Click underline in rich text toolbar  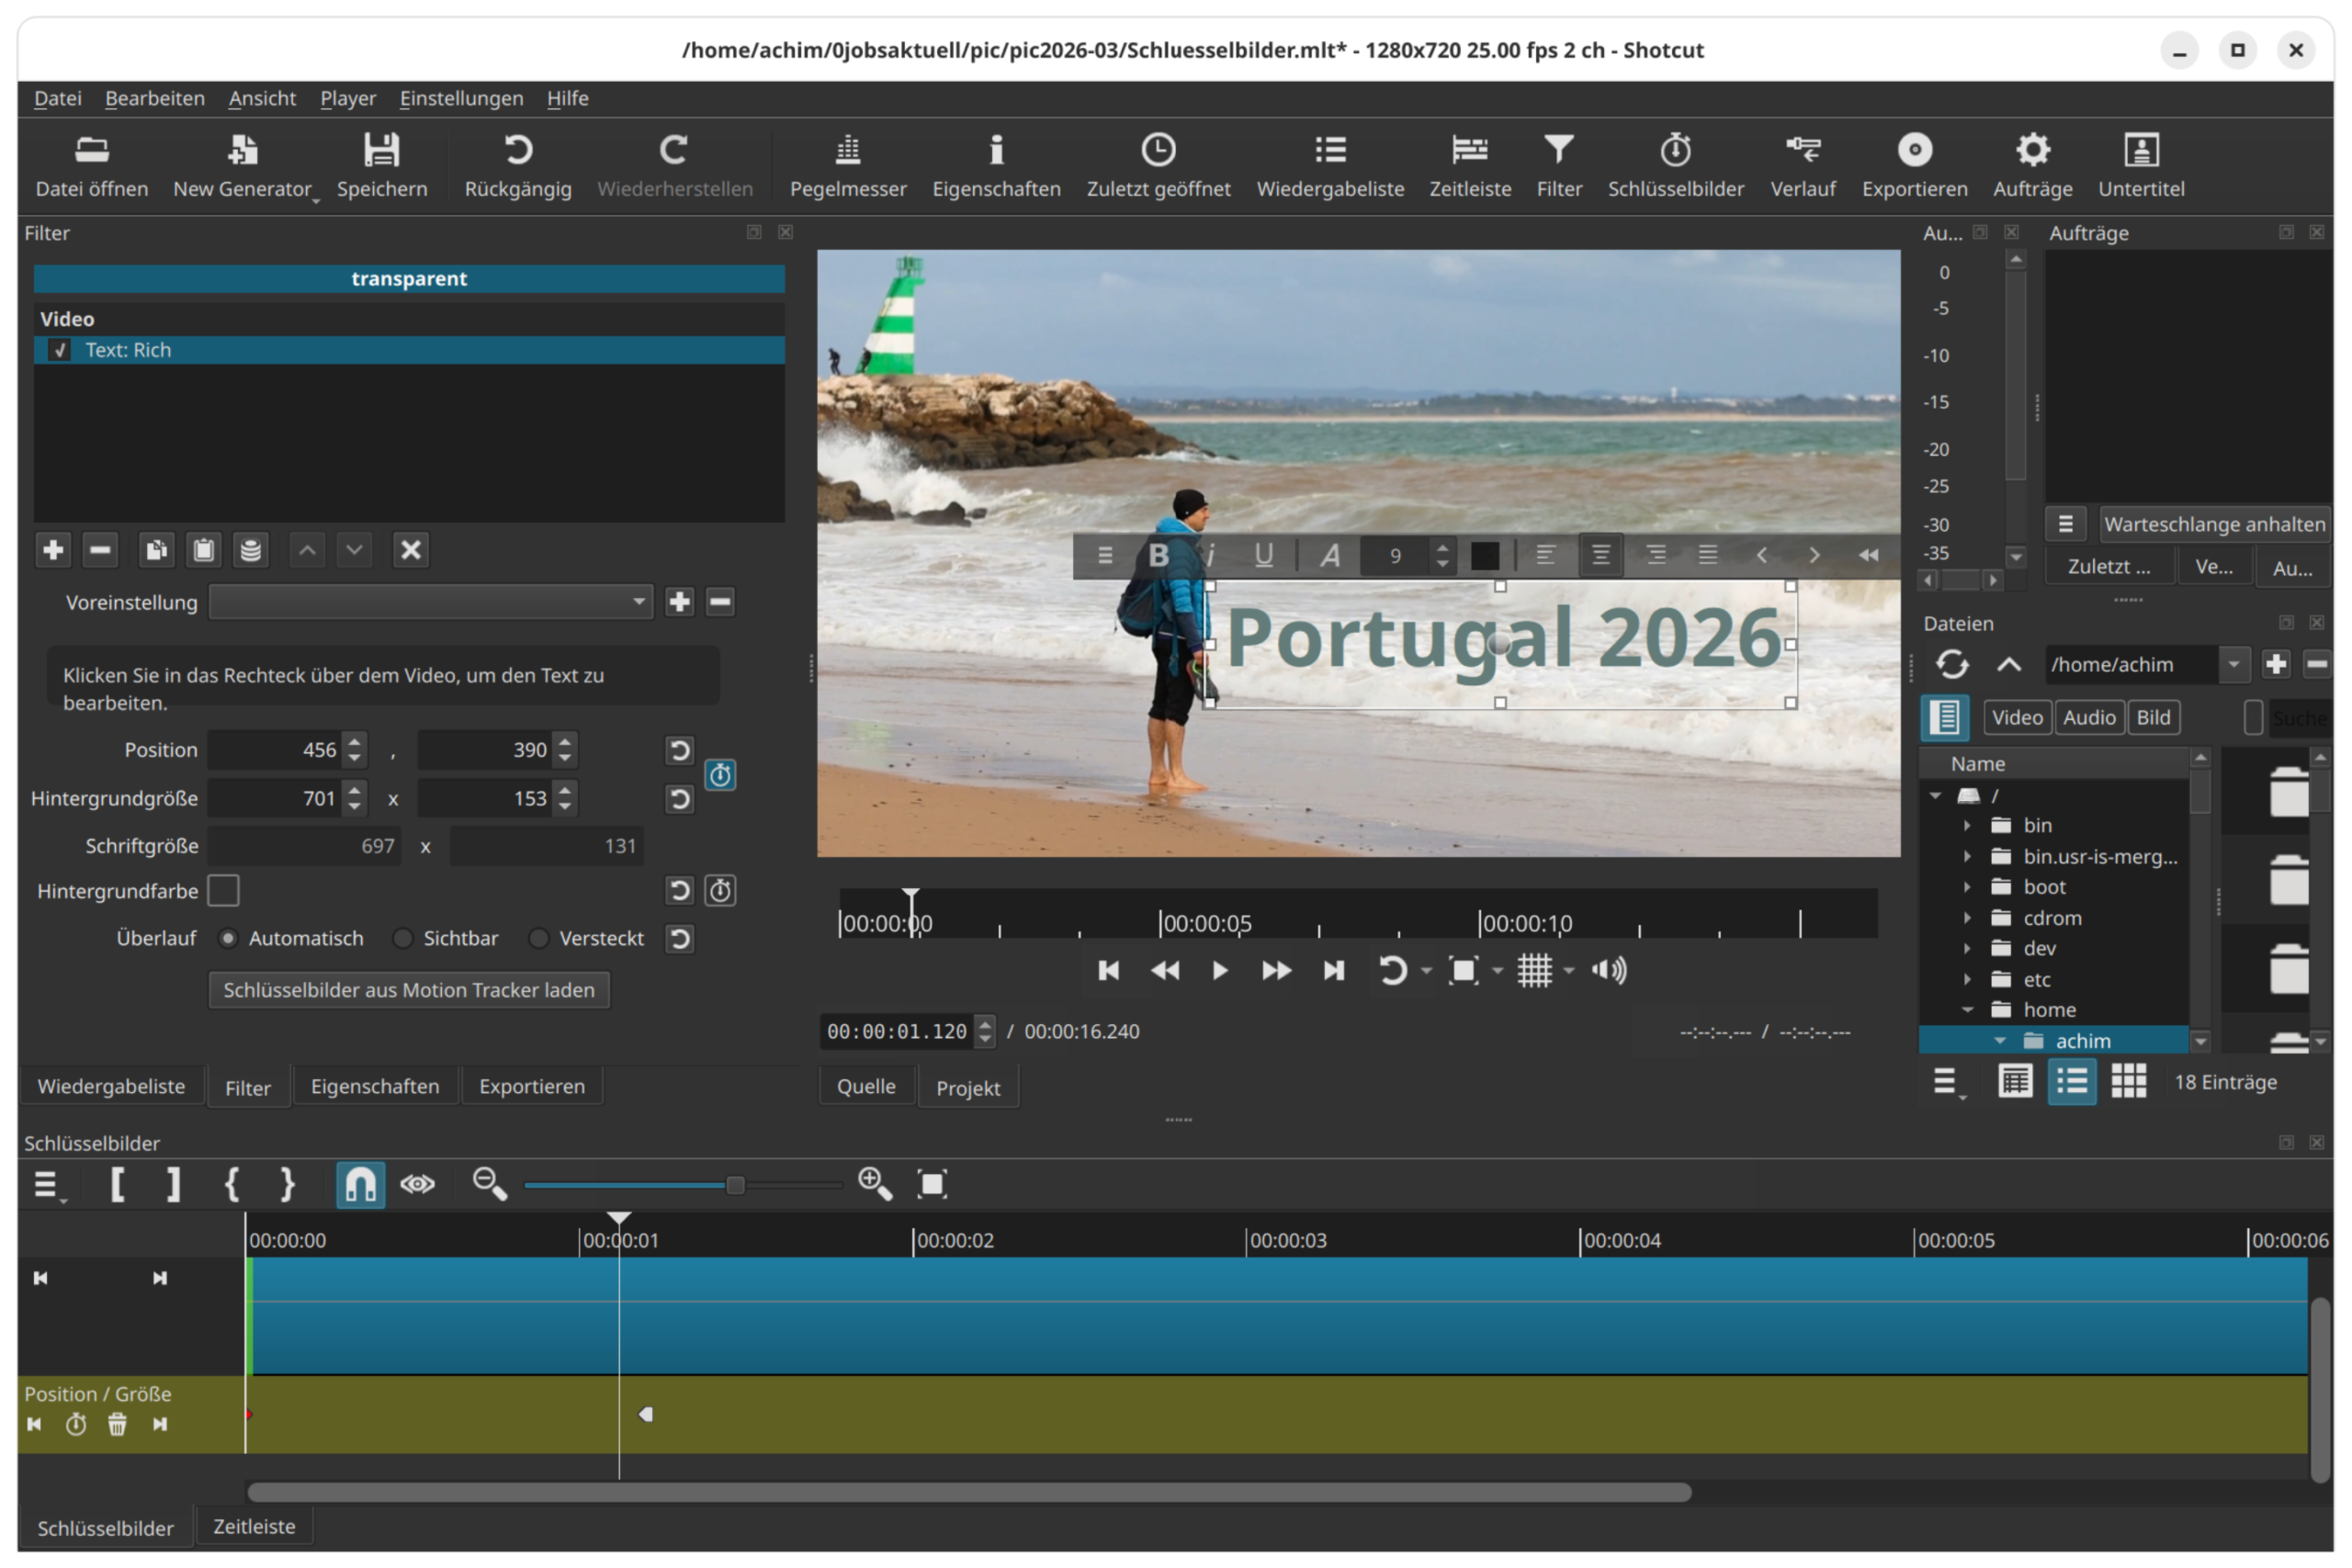tap(1263, 555)
